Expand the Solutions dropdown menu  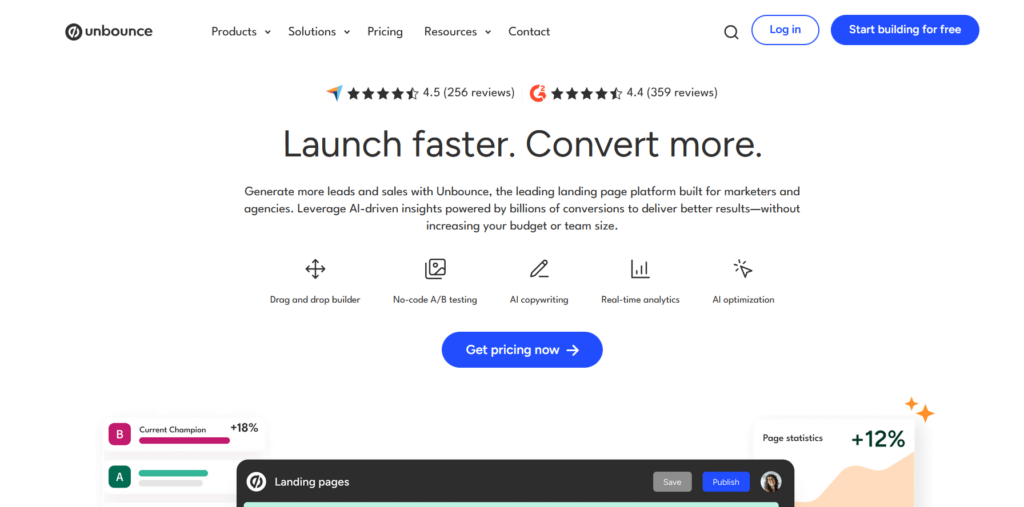pos(318,32)
